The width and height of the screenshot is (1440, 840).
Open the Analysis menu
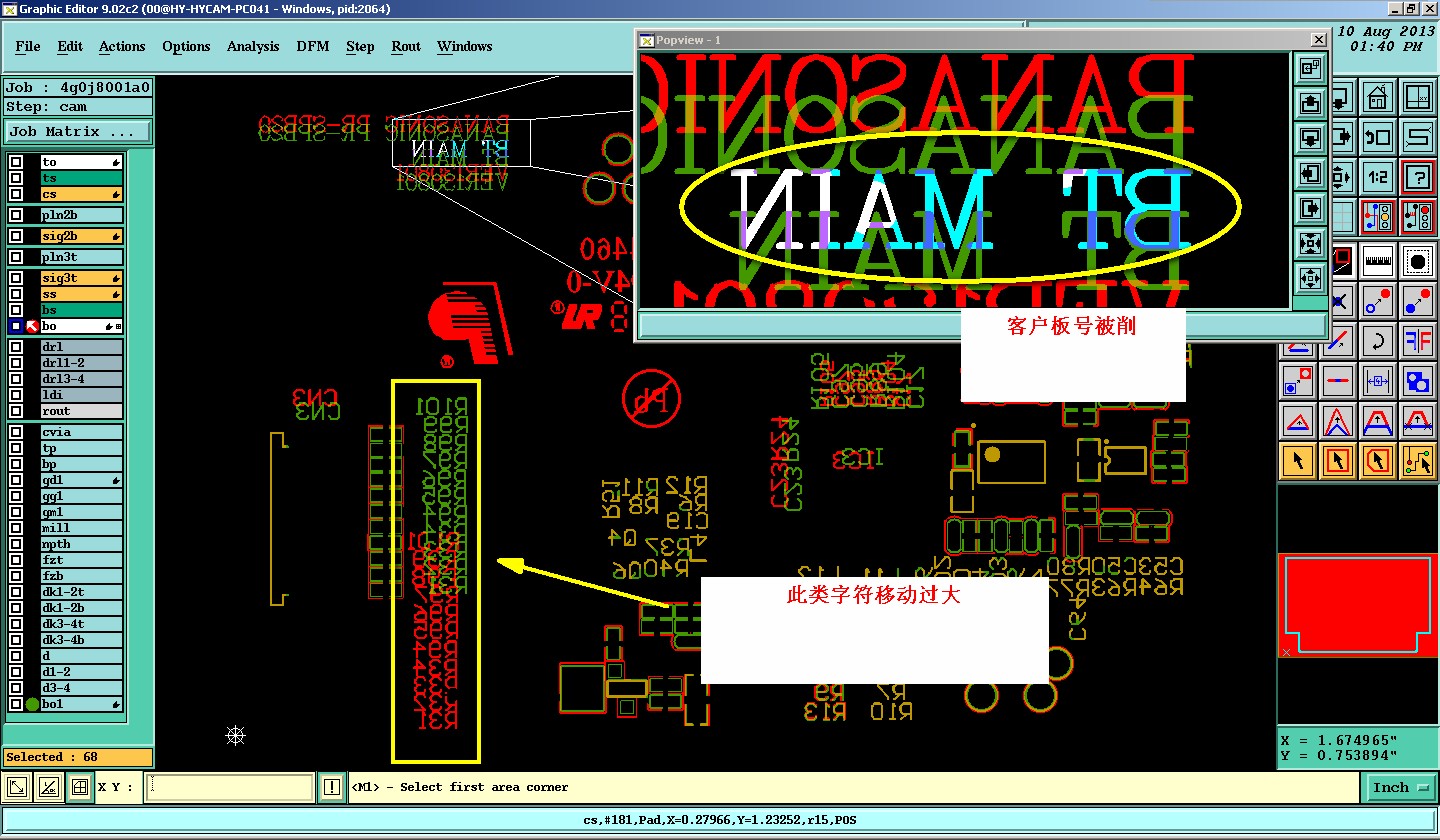(x=253, y=46)
